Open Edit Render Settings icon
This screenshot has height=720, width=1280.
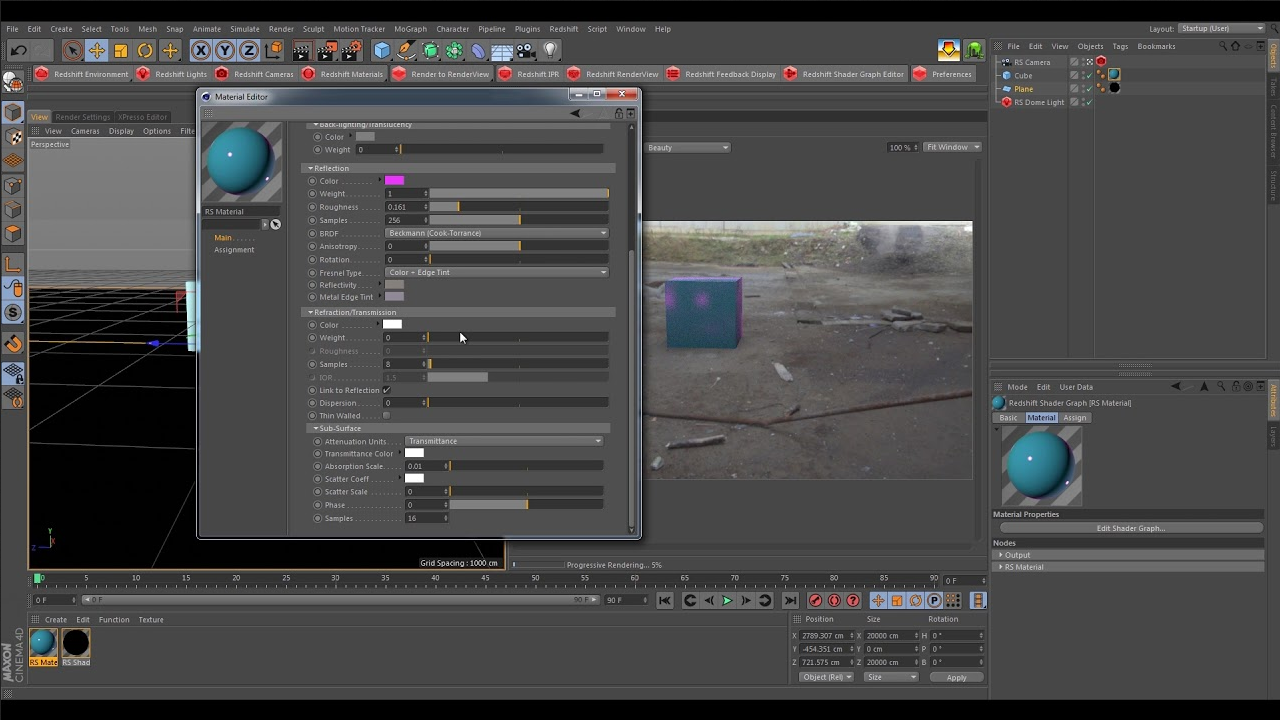(351, 50)
